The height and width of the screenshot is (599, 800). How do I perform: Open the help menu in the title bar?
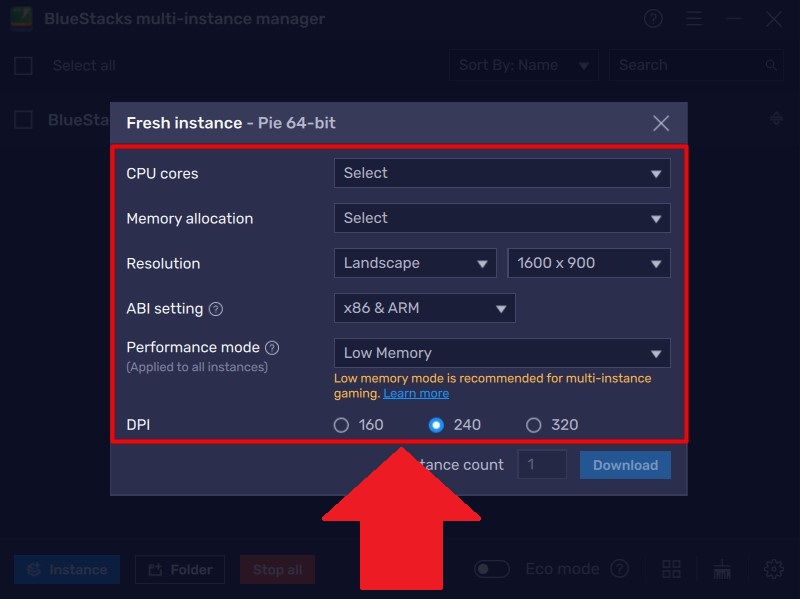pos(653,19)
